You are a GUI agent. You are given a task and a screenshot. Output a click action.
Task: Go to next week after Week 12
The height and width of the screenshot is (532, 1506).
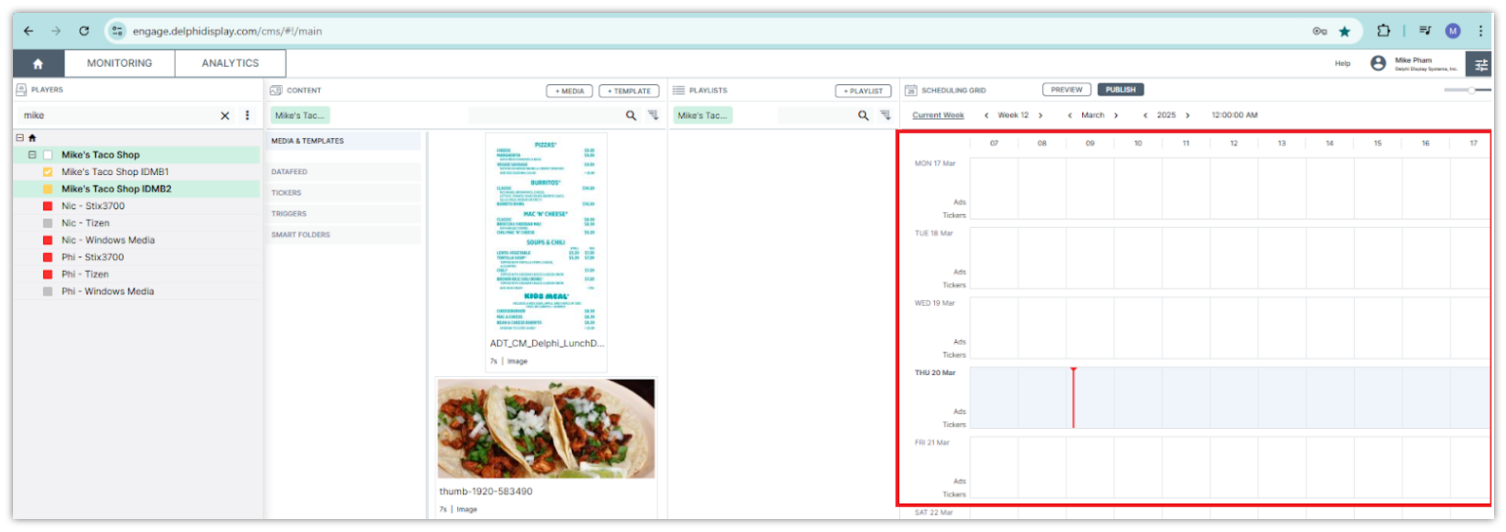(x=1041, y=116)
